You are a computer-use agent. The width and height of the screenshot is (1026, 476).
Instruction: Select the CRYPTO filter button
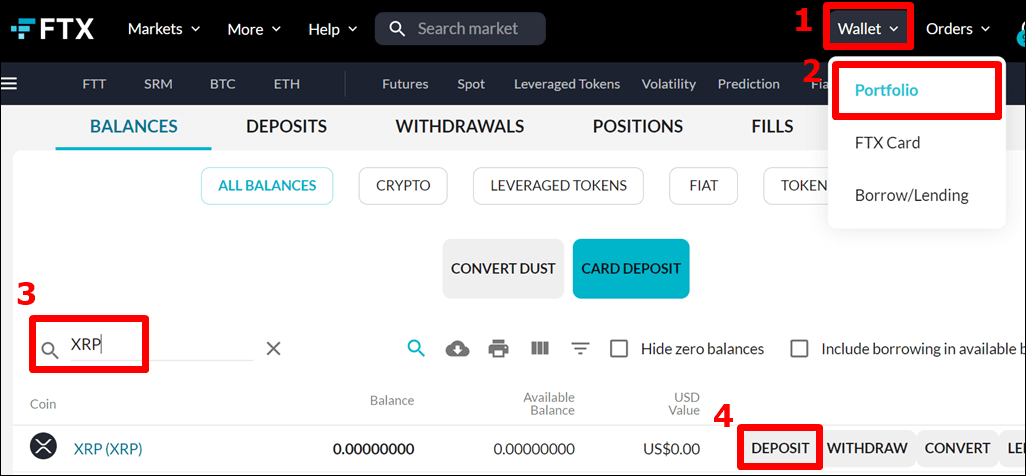click(403, 186)
